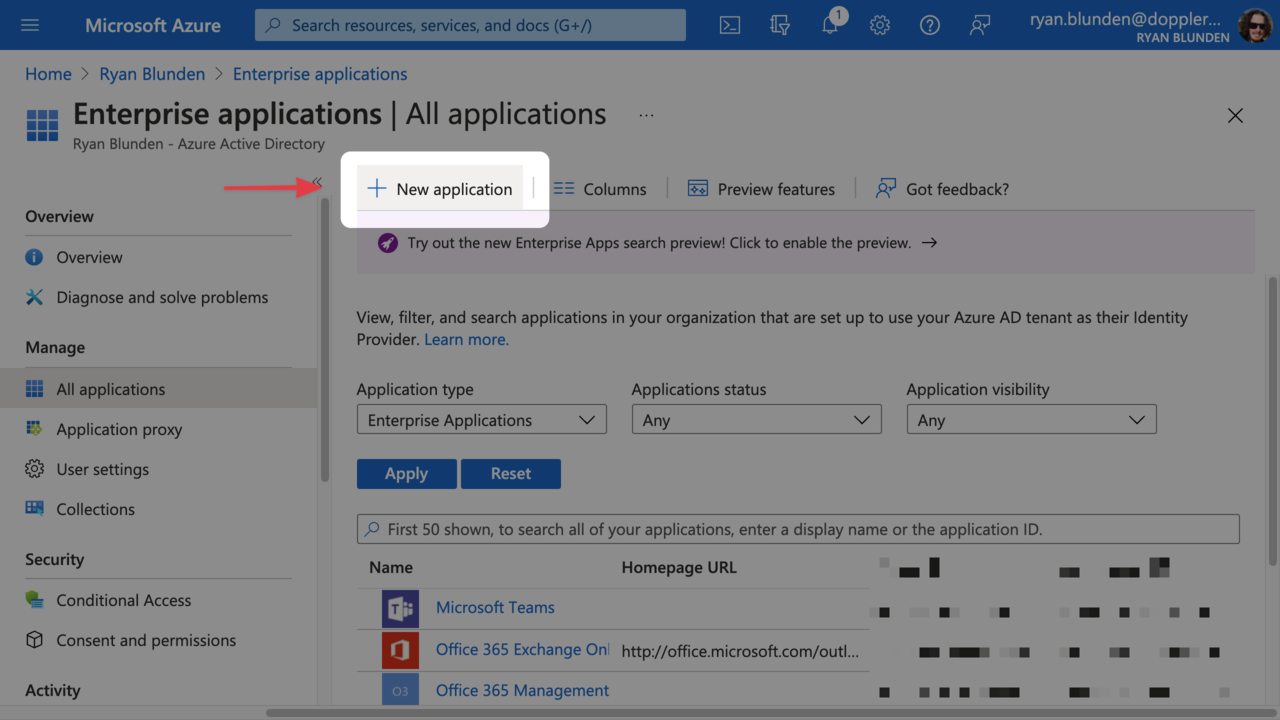The height and width of the screenshot is (720, 1280).
Task: Open the feedback icon in top bar
Action: (980, 25)
